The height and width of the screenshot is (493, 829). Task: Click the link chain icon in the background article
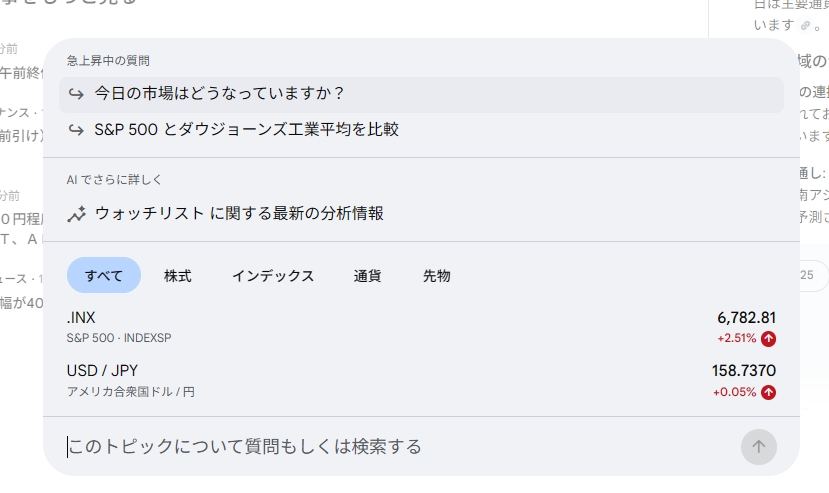pos(806,25)
